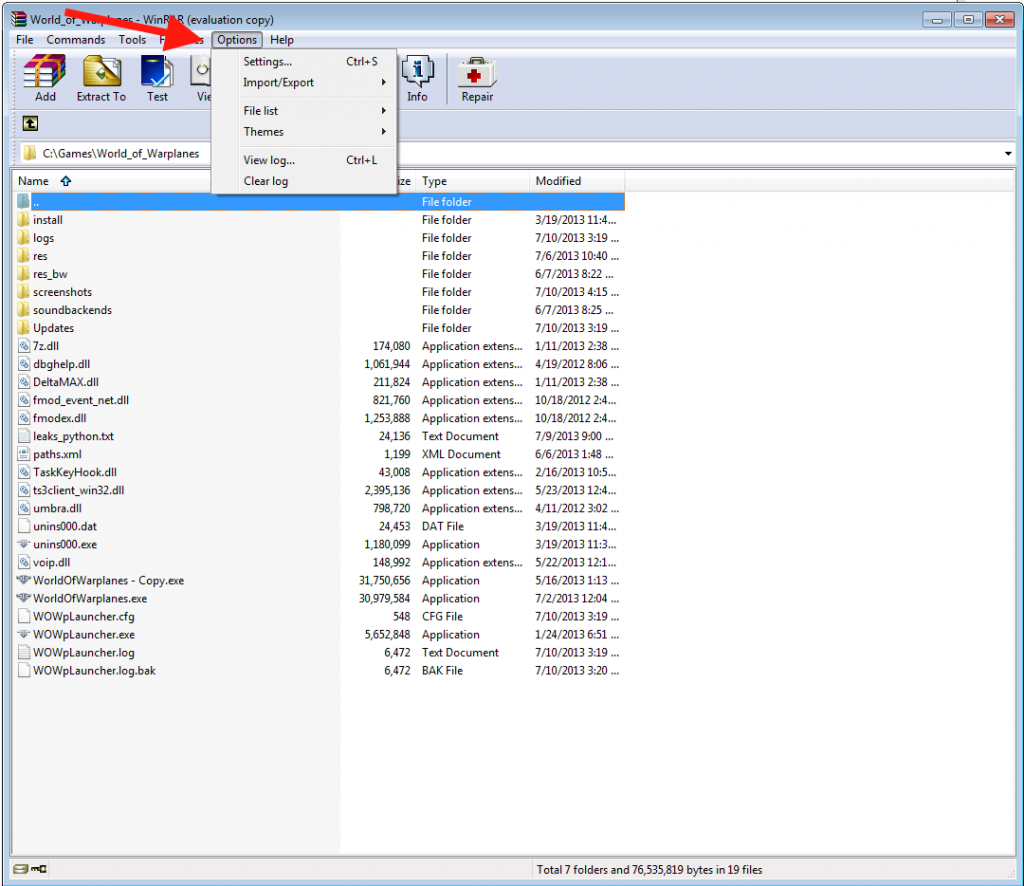1024x886 pixels.
Task: Click the soundbackends folder icon
Action: coord(24,309)
